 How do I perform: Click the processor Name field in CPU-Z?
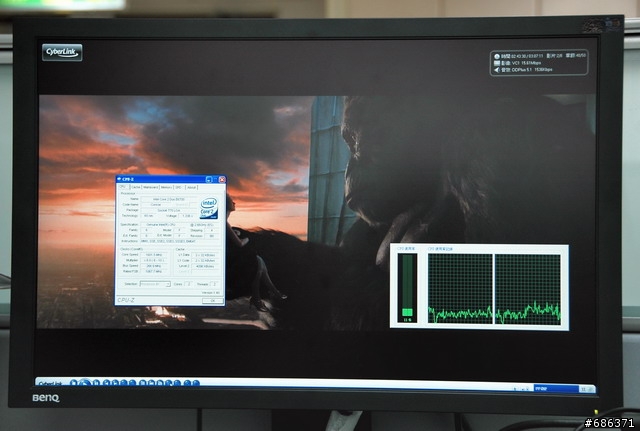pyautogui.click(x=168, y=199)
